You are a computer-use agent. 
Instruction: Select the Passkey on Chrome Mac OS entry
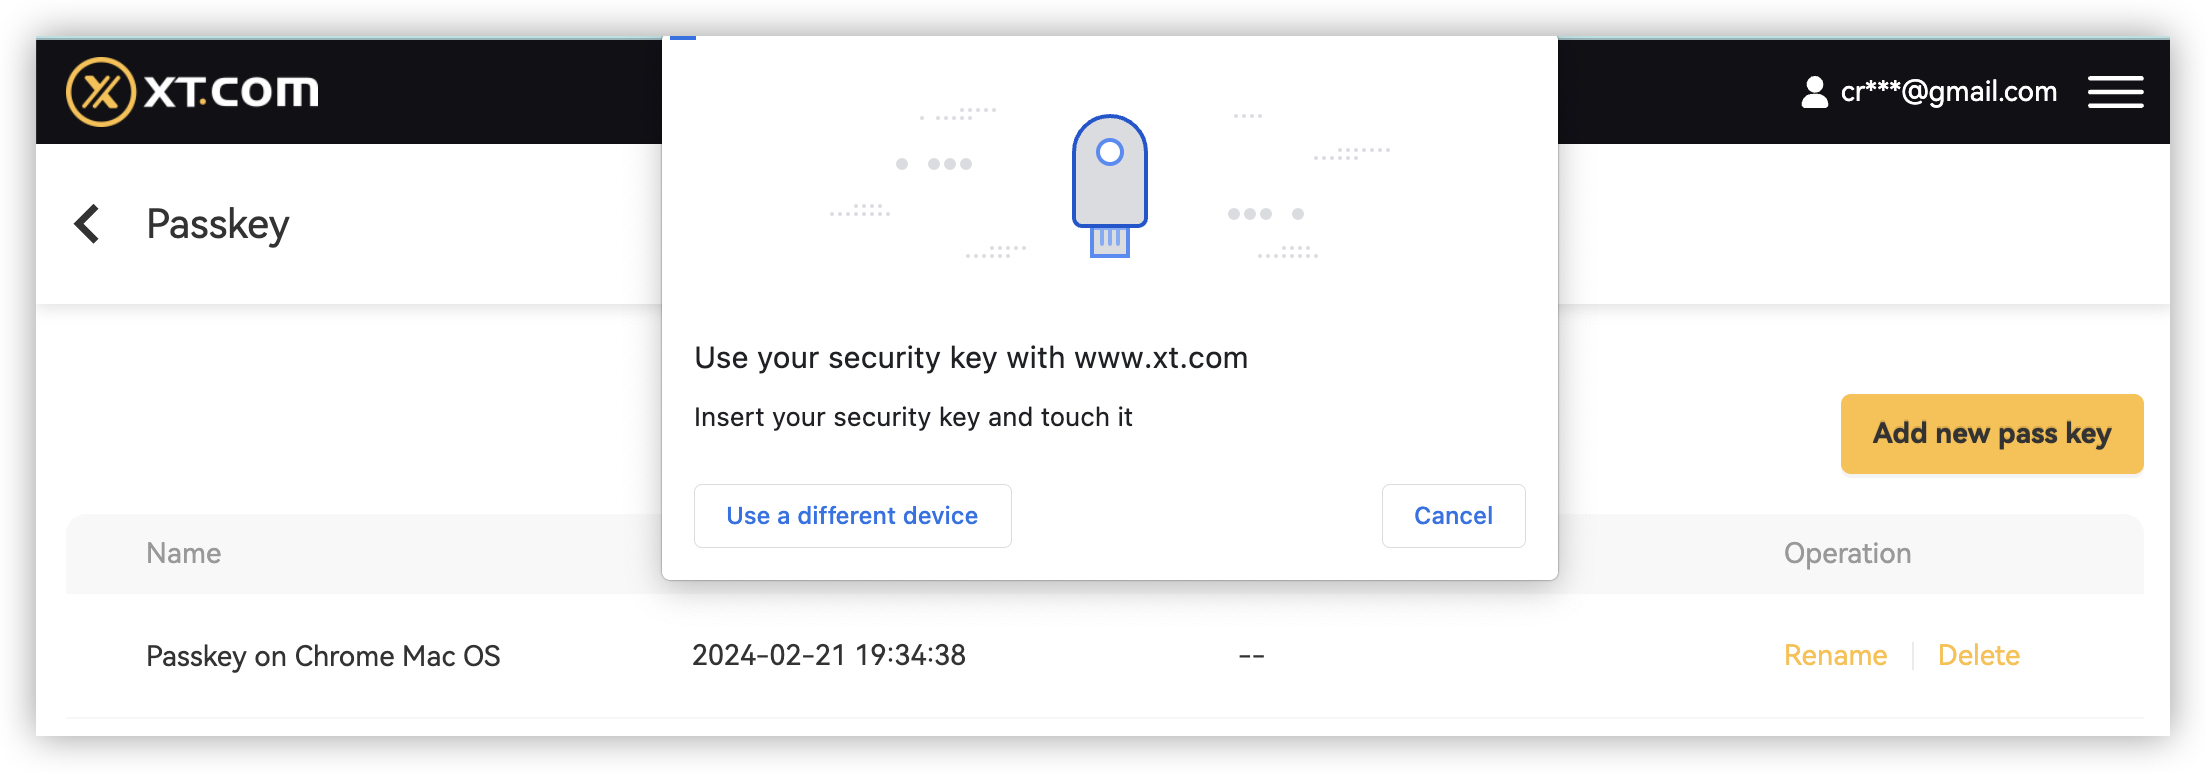pos(323,656)
